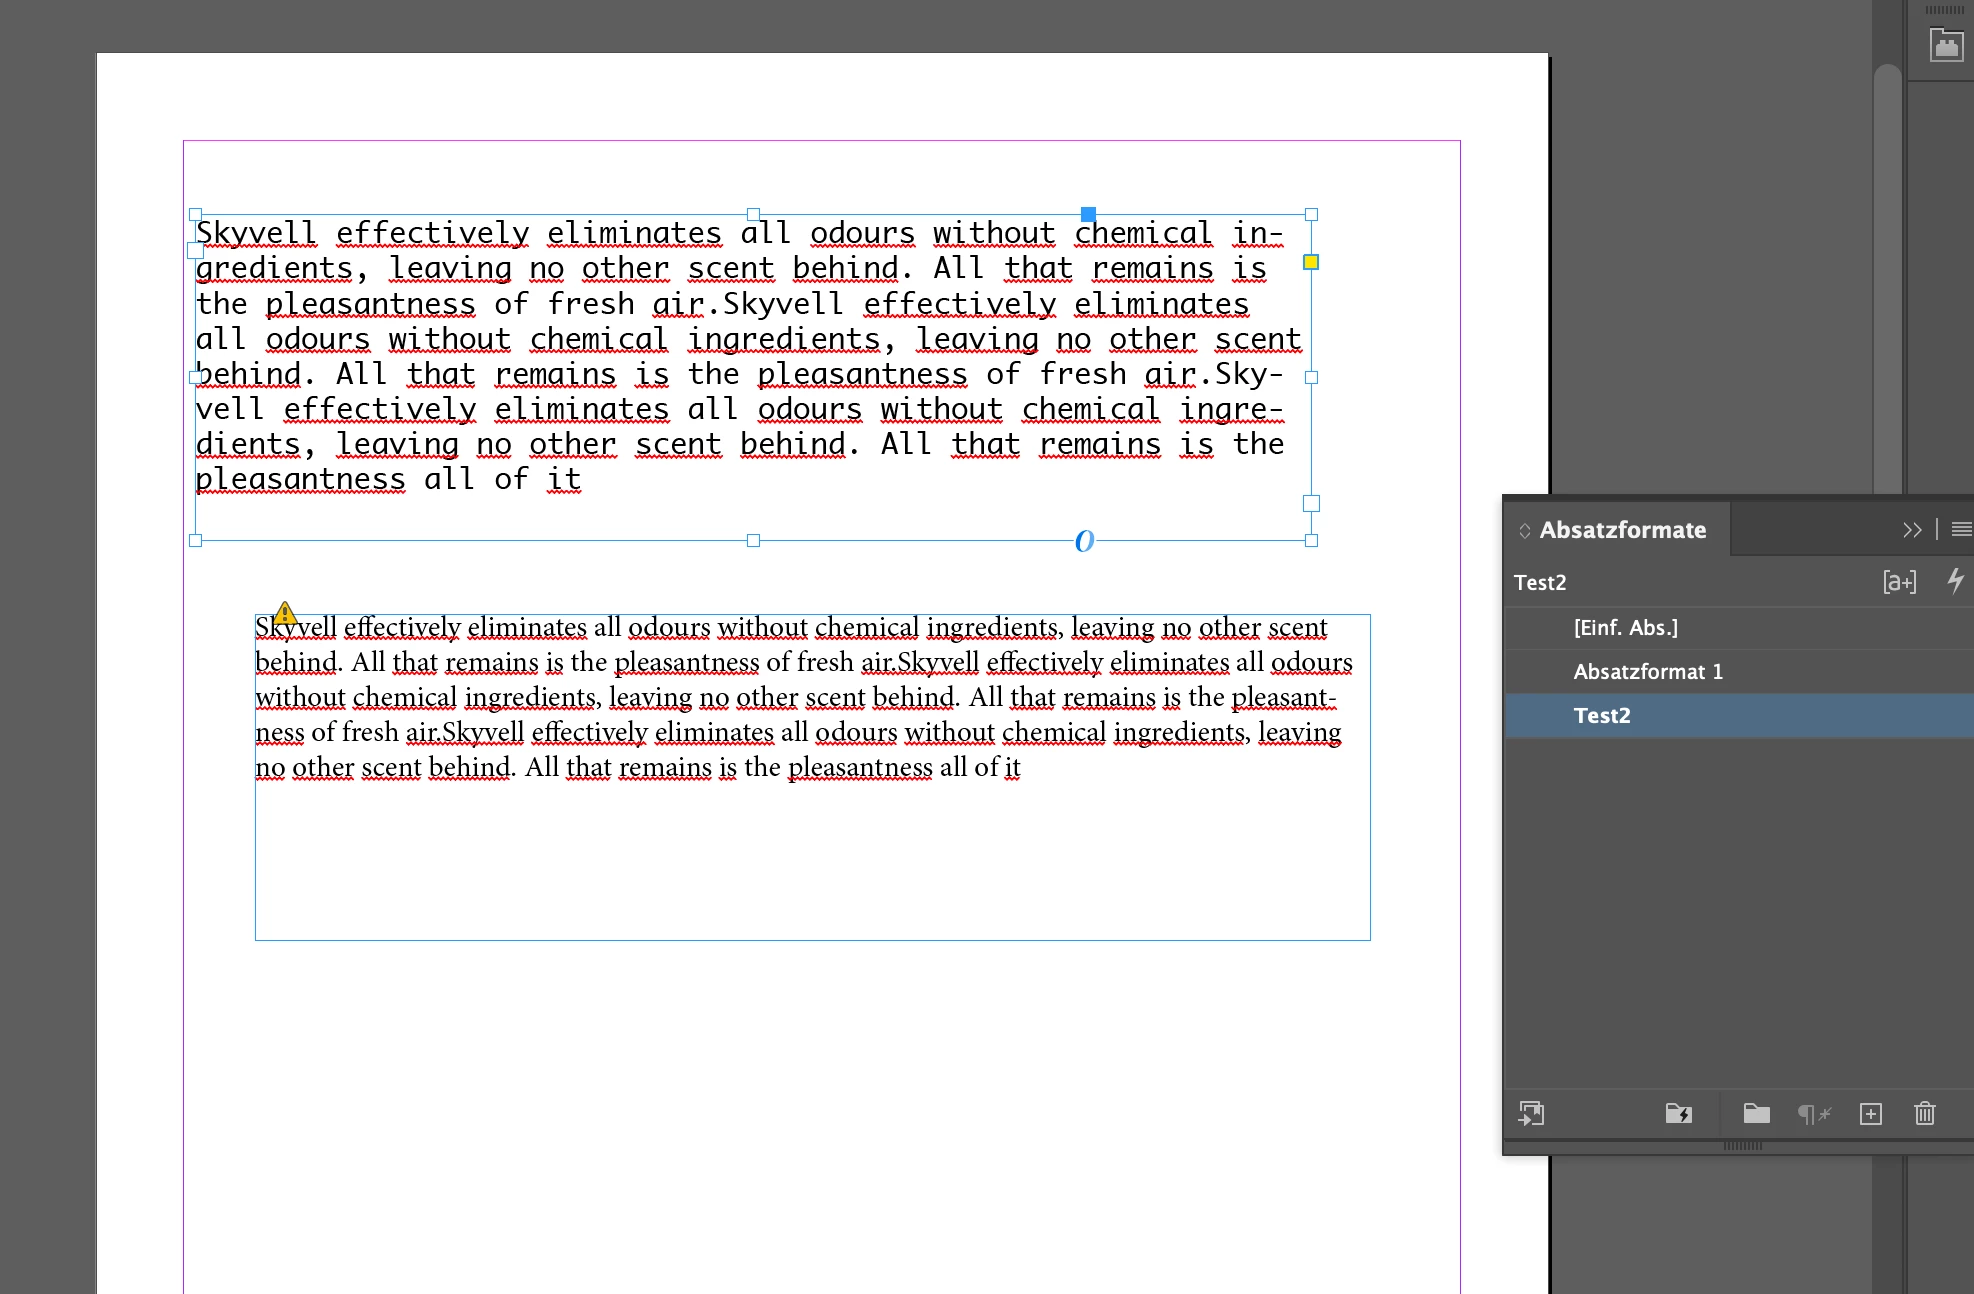
Task: Collapse the panel with the double chevron
Action: point(1912,530)
